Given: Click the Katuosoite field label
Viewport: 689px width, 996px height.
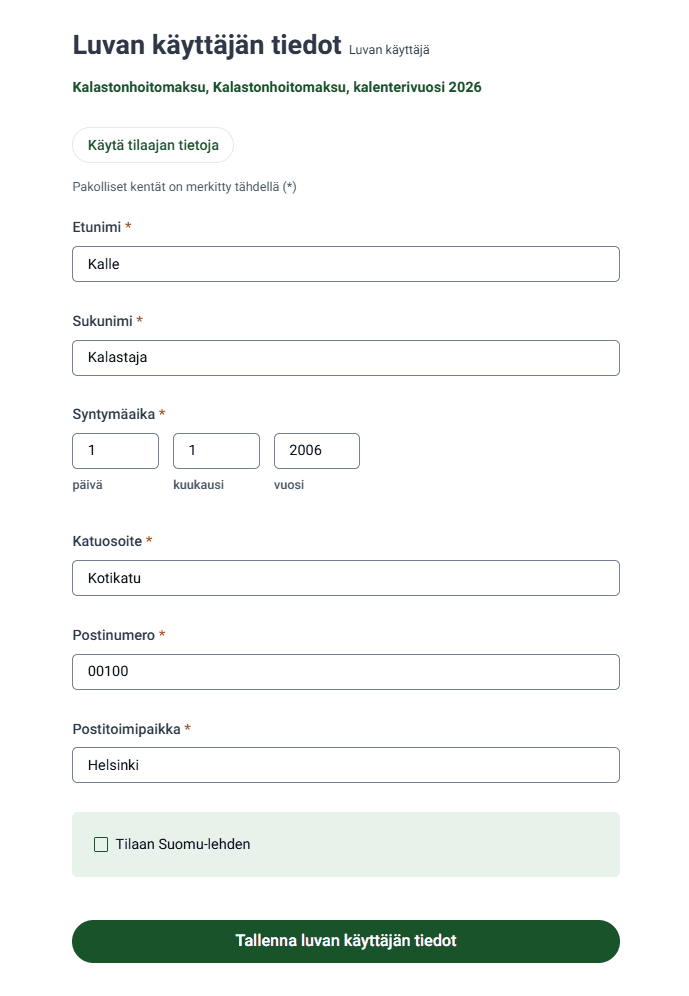Looking at the screenshot, I should tap(107, 541).
